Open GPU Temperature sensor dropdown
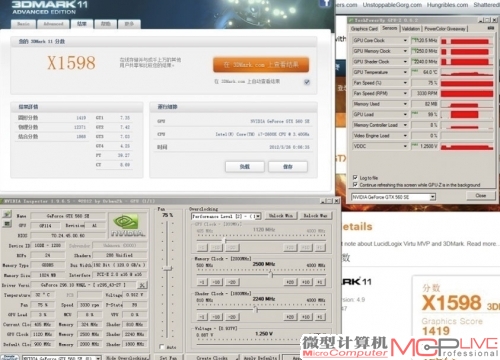Viewport: 500px width, 360px height. [x=405, y=72]
